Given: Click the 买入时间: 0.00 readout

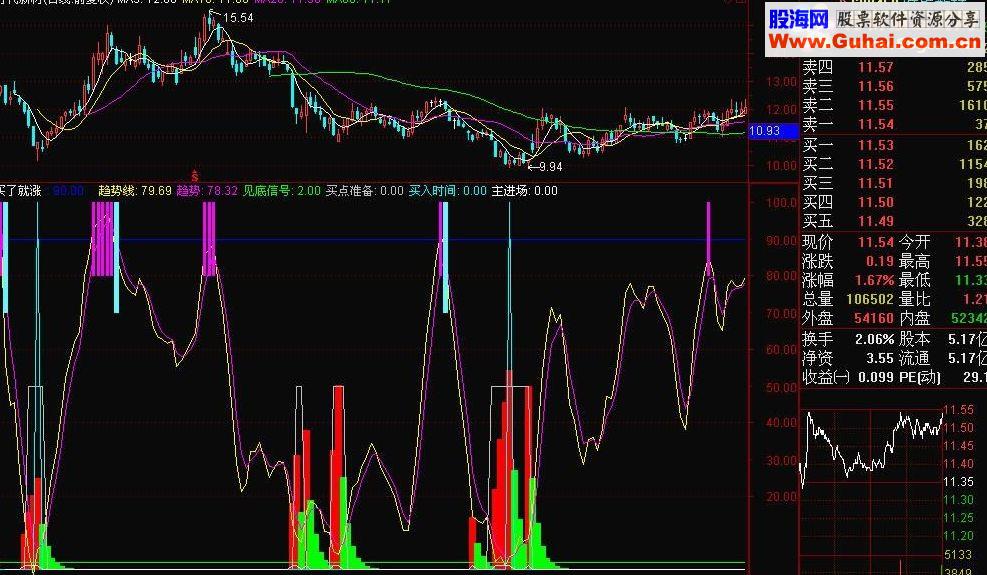Looking at the screenshot, I should (x=448, y=191).
